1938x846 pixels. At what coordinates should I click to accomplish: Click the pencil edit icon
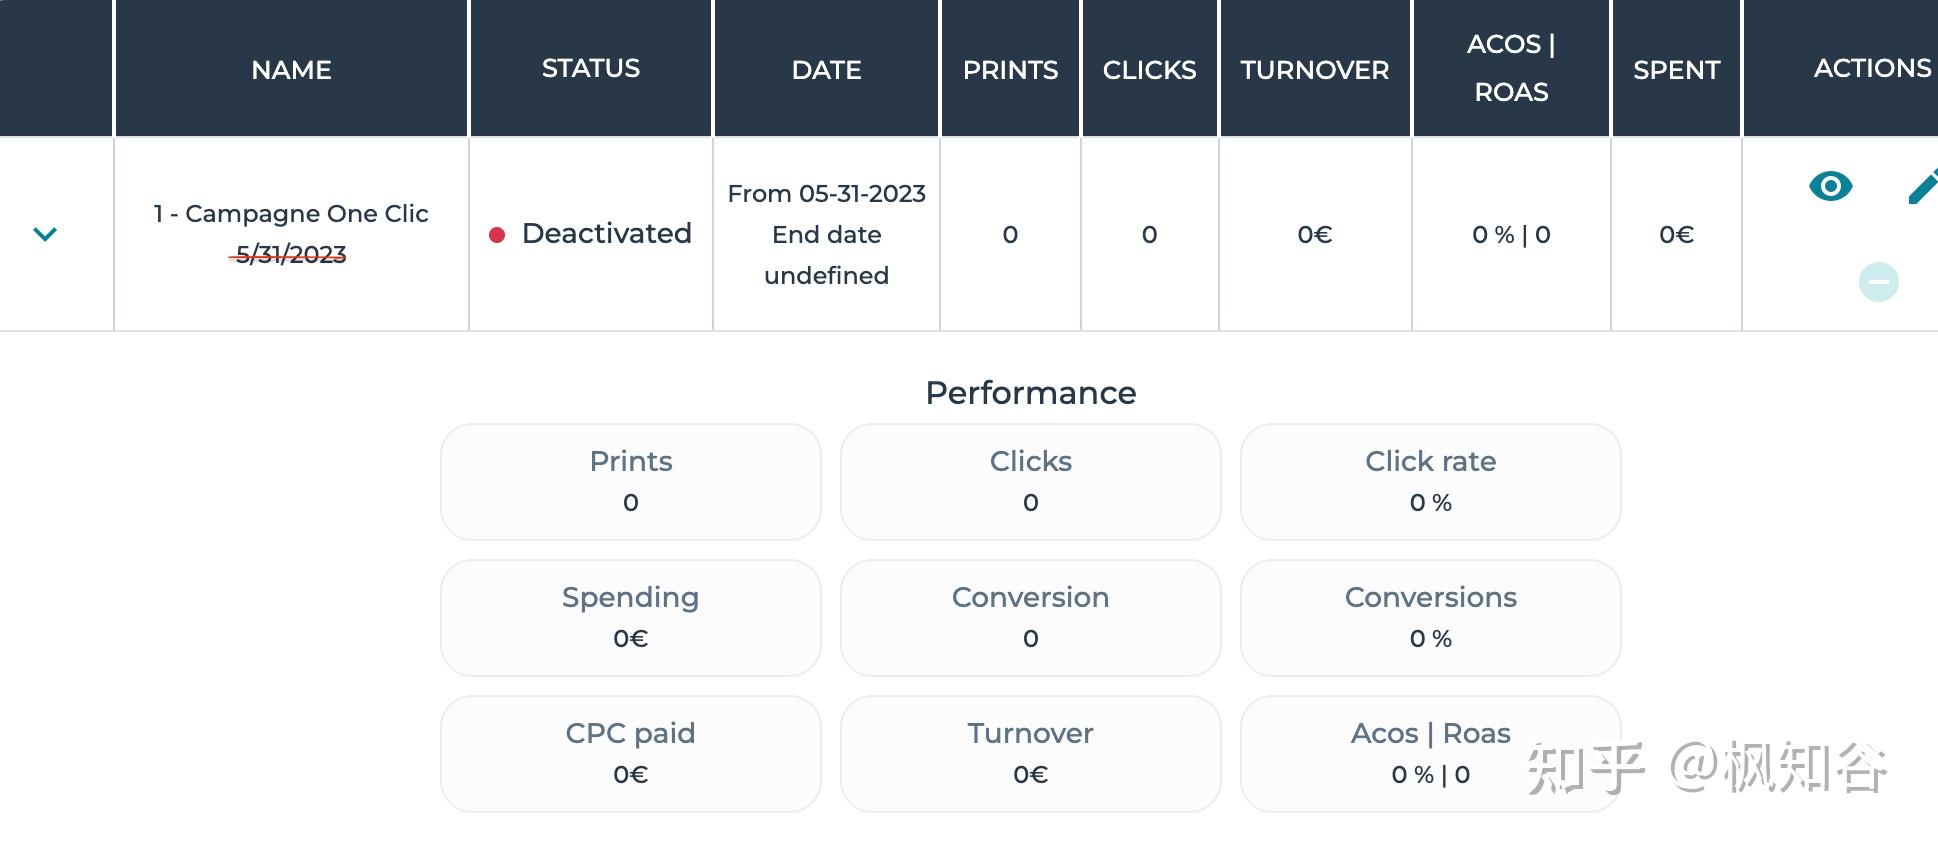[x=1923, y=187]
